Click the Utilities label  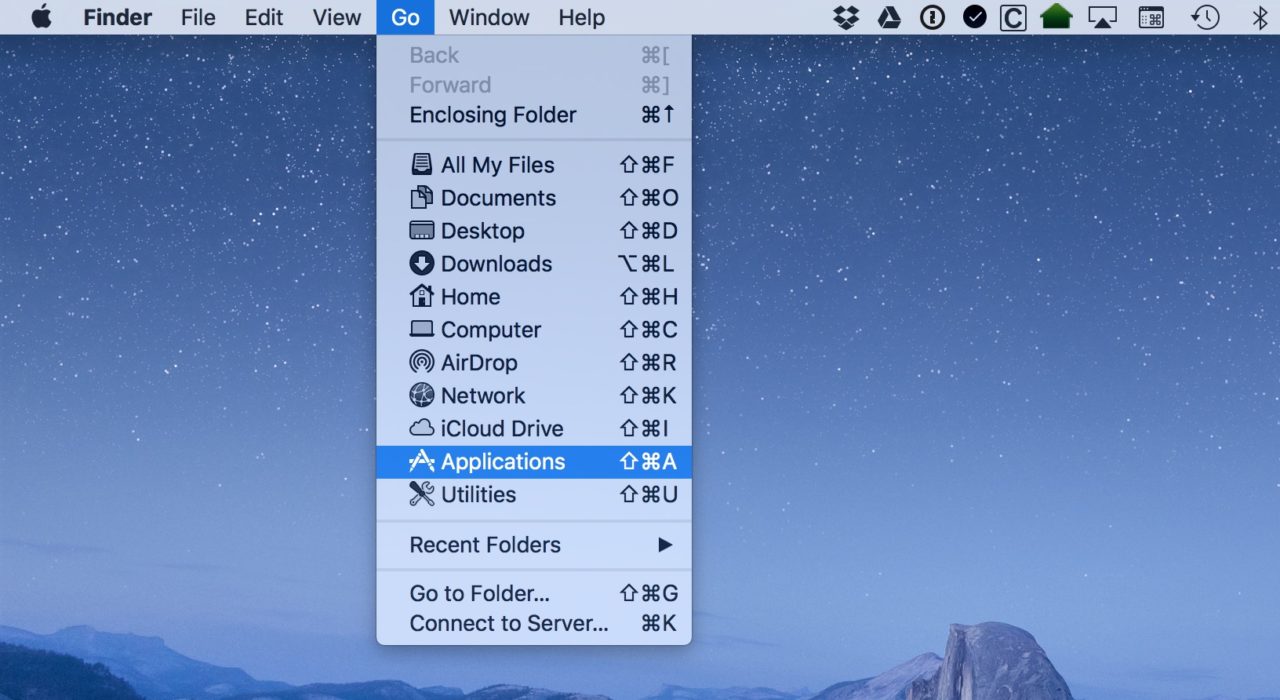point(478,495)
